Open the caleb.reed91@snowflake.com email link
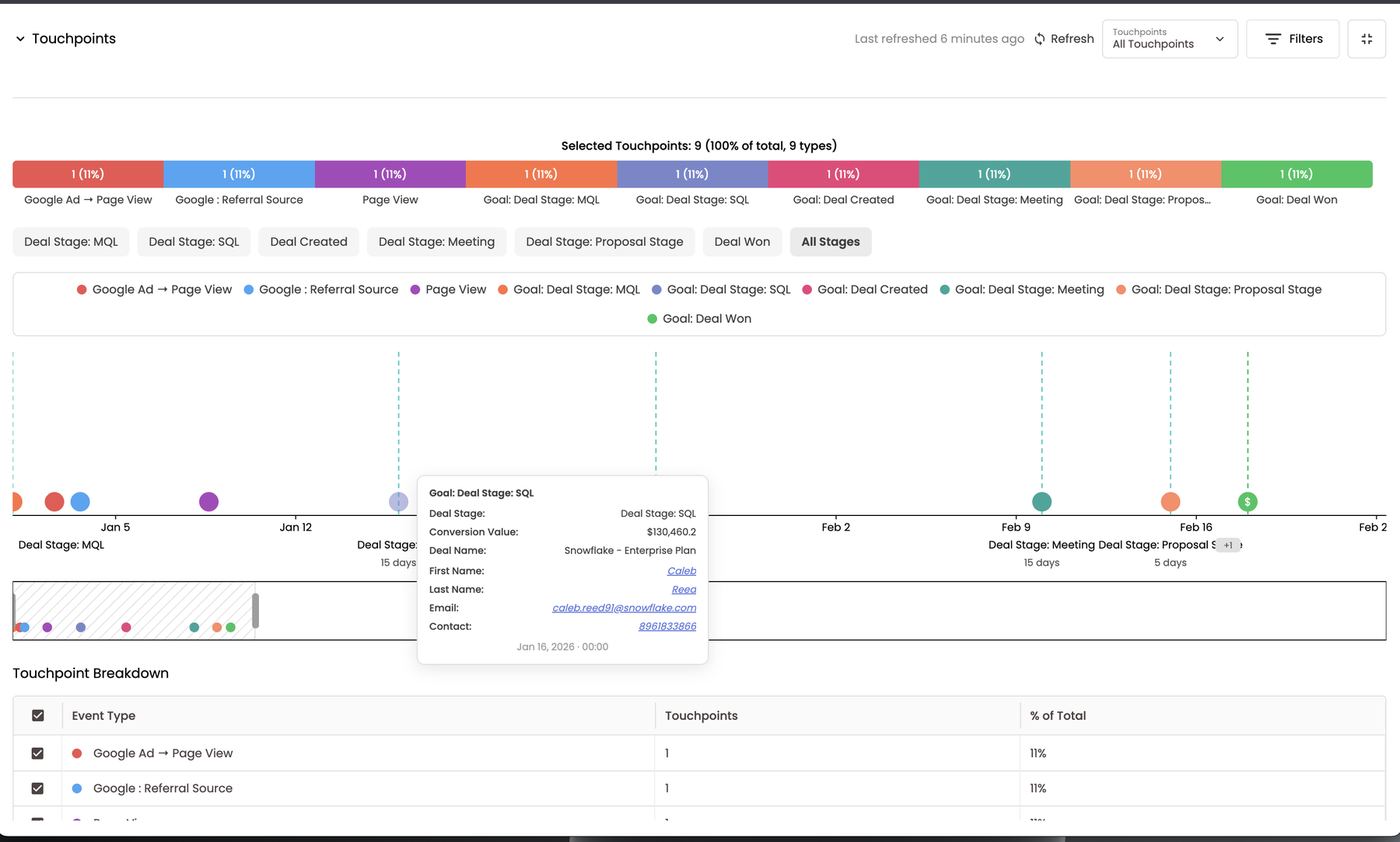 tap(624, 608)
